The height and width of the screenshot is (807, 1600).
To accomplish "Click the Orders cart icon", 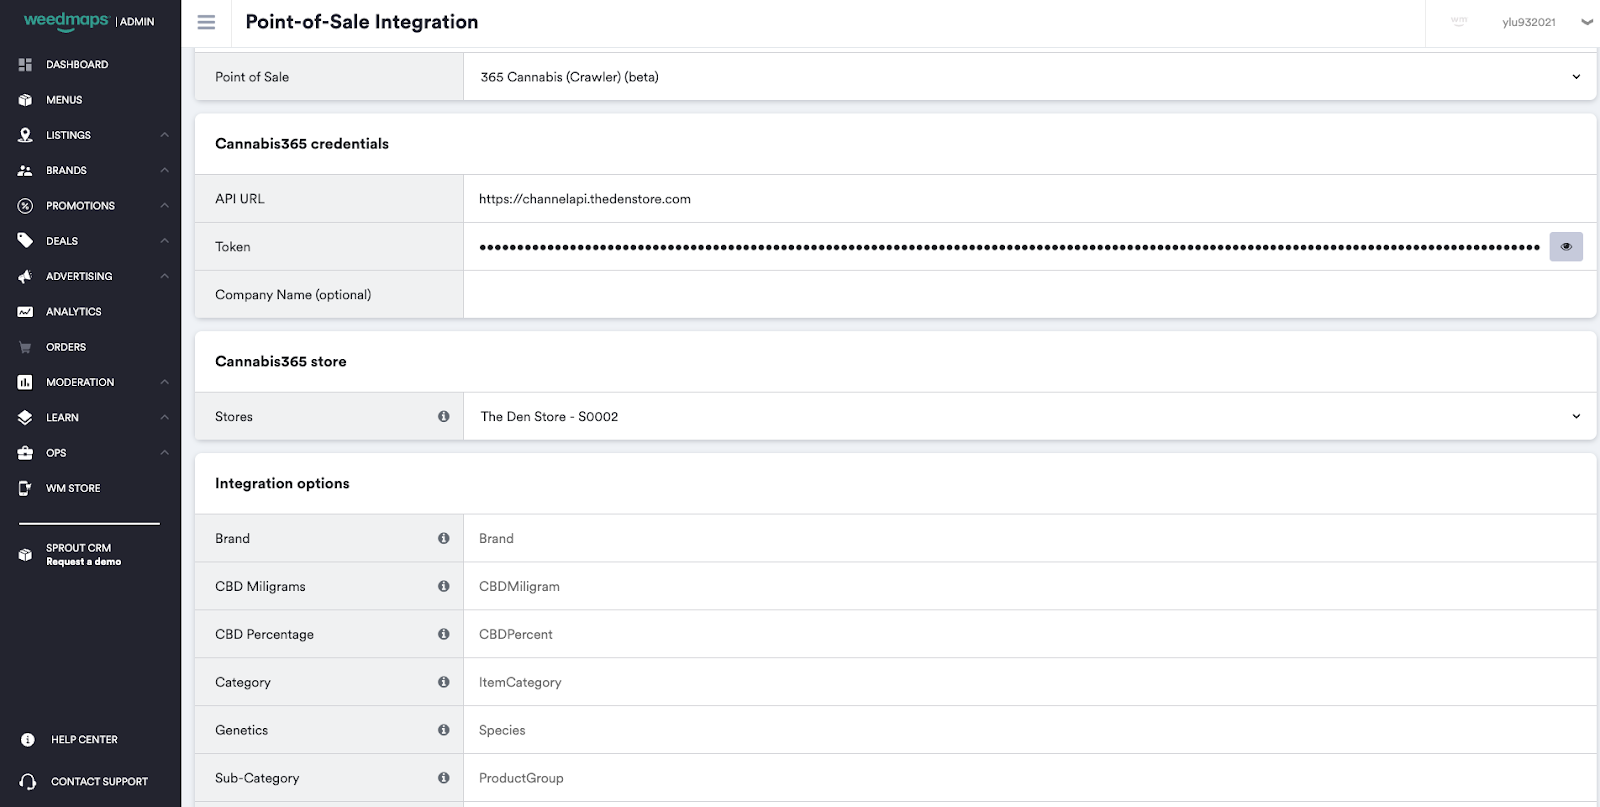I will coord(24,346).
